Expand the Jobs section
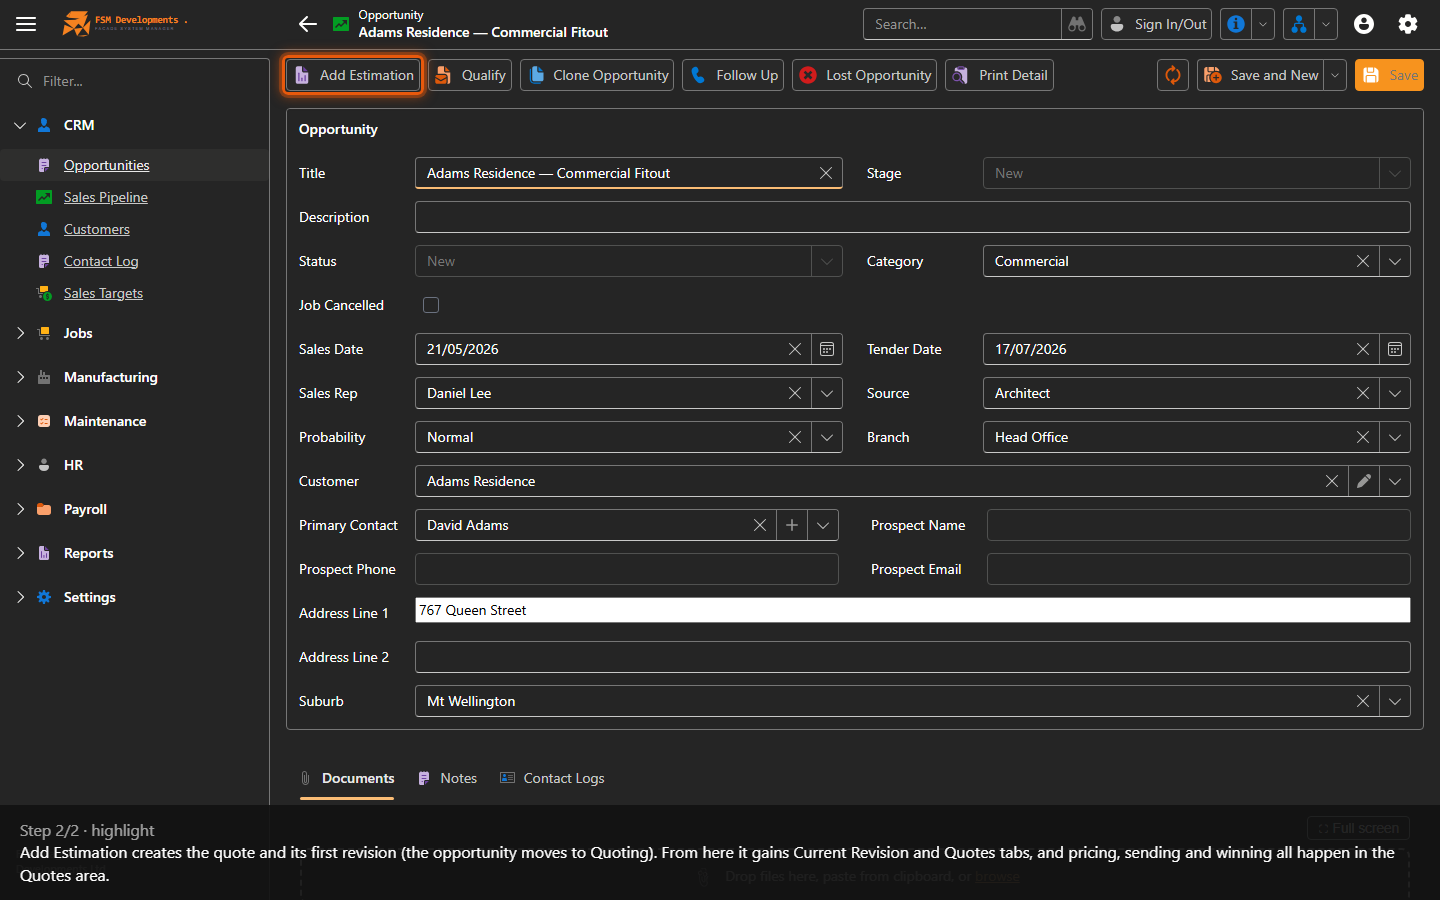The height and width of the screenshot is (900, 1440). coord(20,333)
